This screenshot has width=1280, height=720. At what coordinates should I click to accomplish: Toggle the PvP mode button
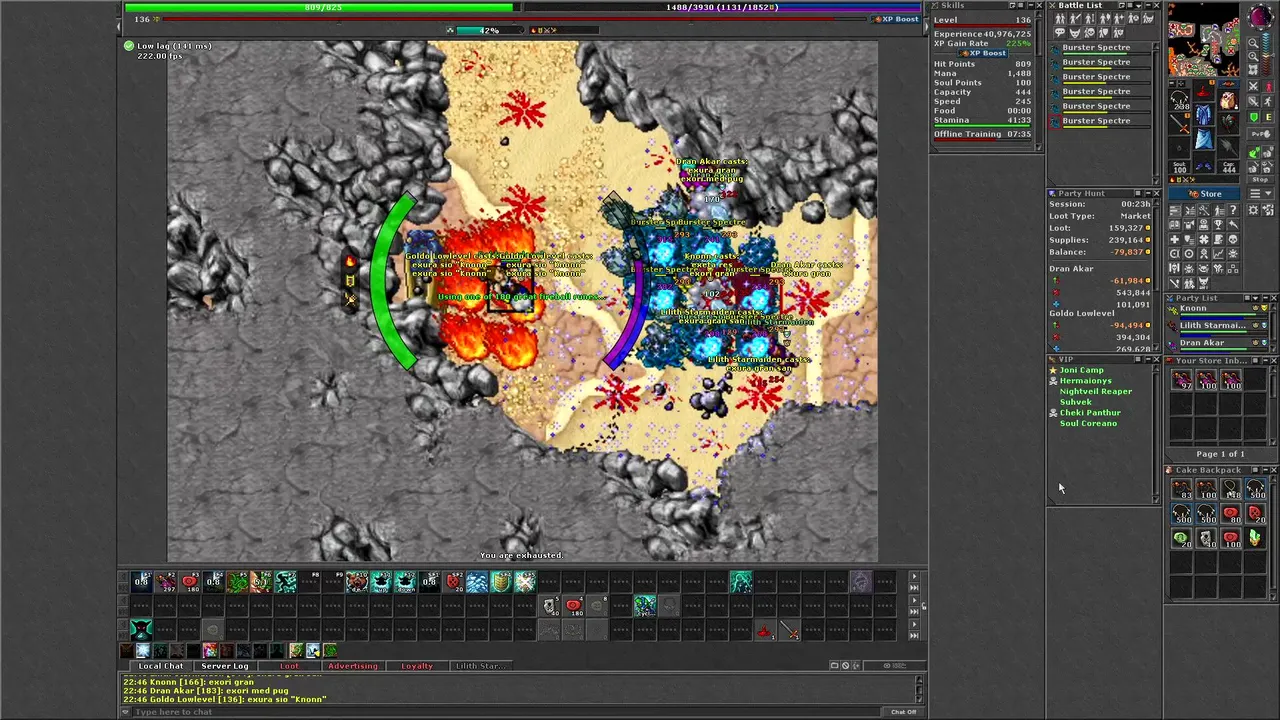(x=1261, y=134)
